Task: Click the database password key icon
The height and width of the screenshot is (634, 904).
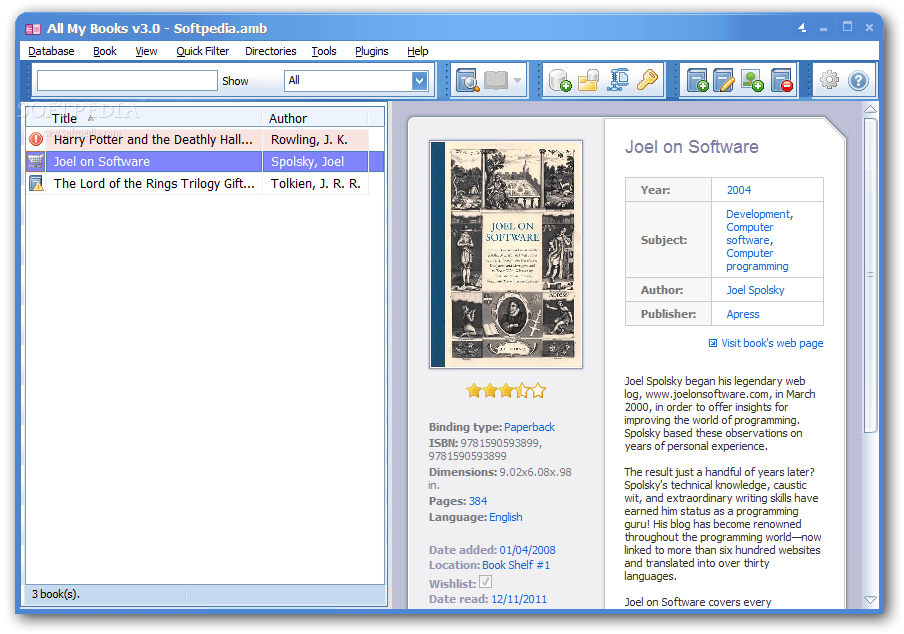Action: (x=647, y=80)
